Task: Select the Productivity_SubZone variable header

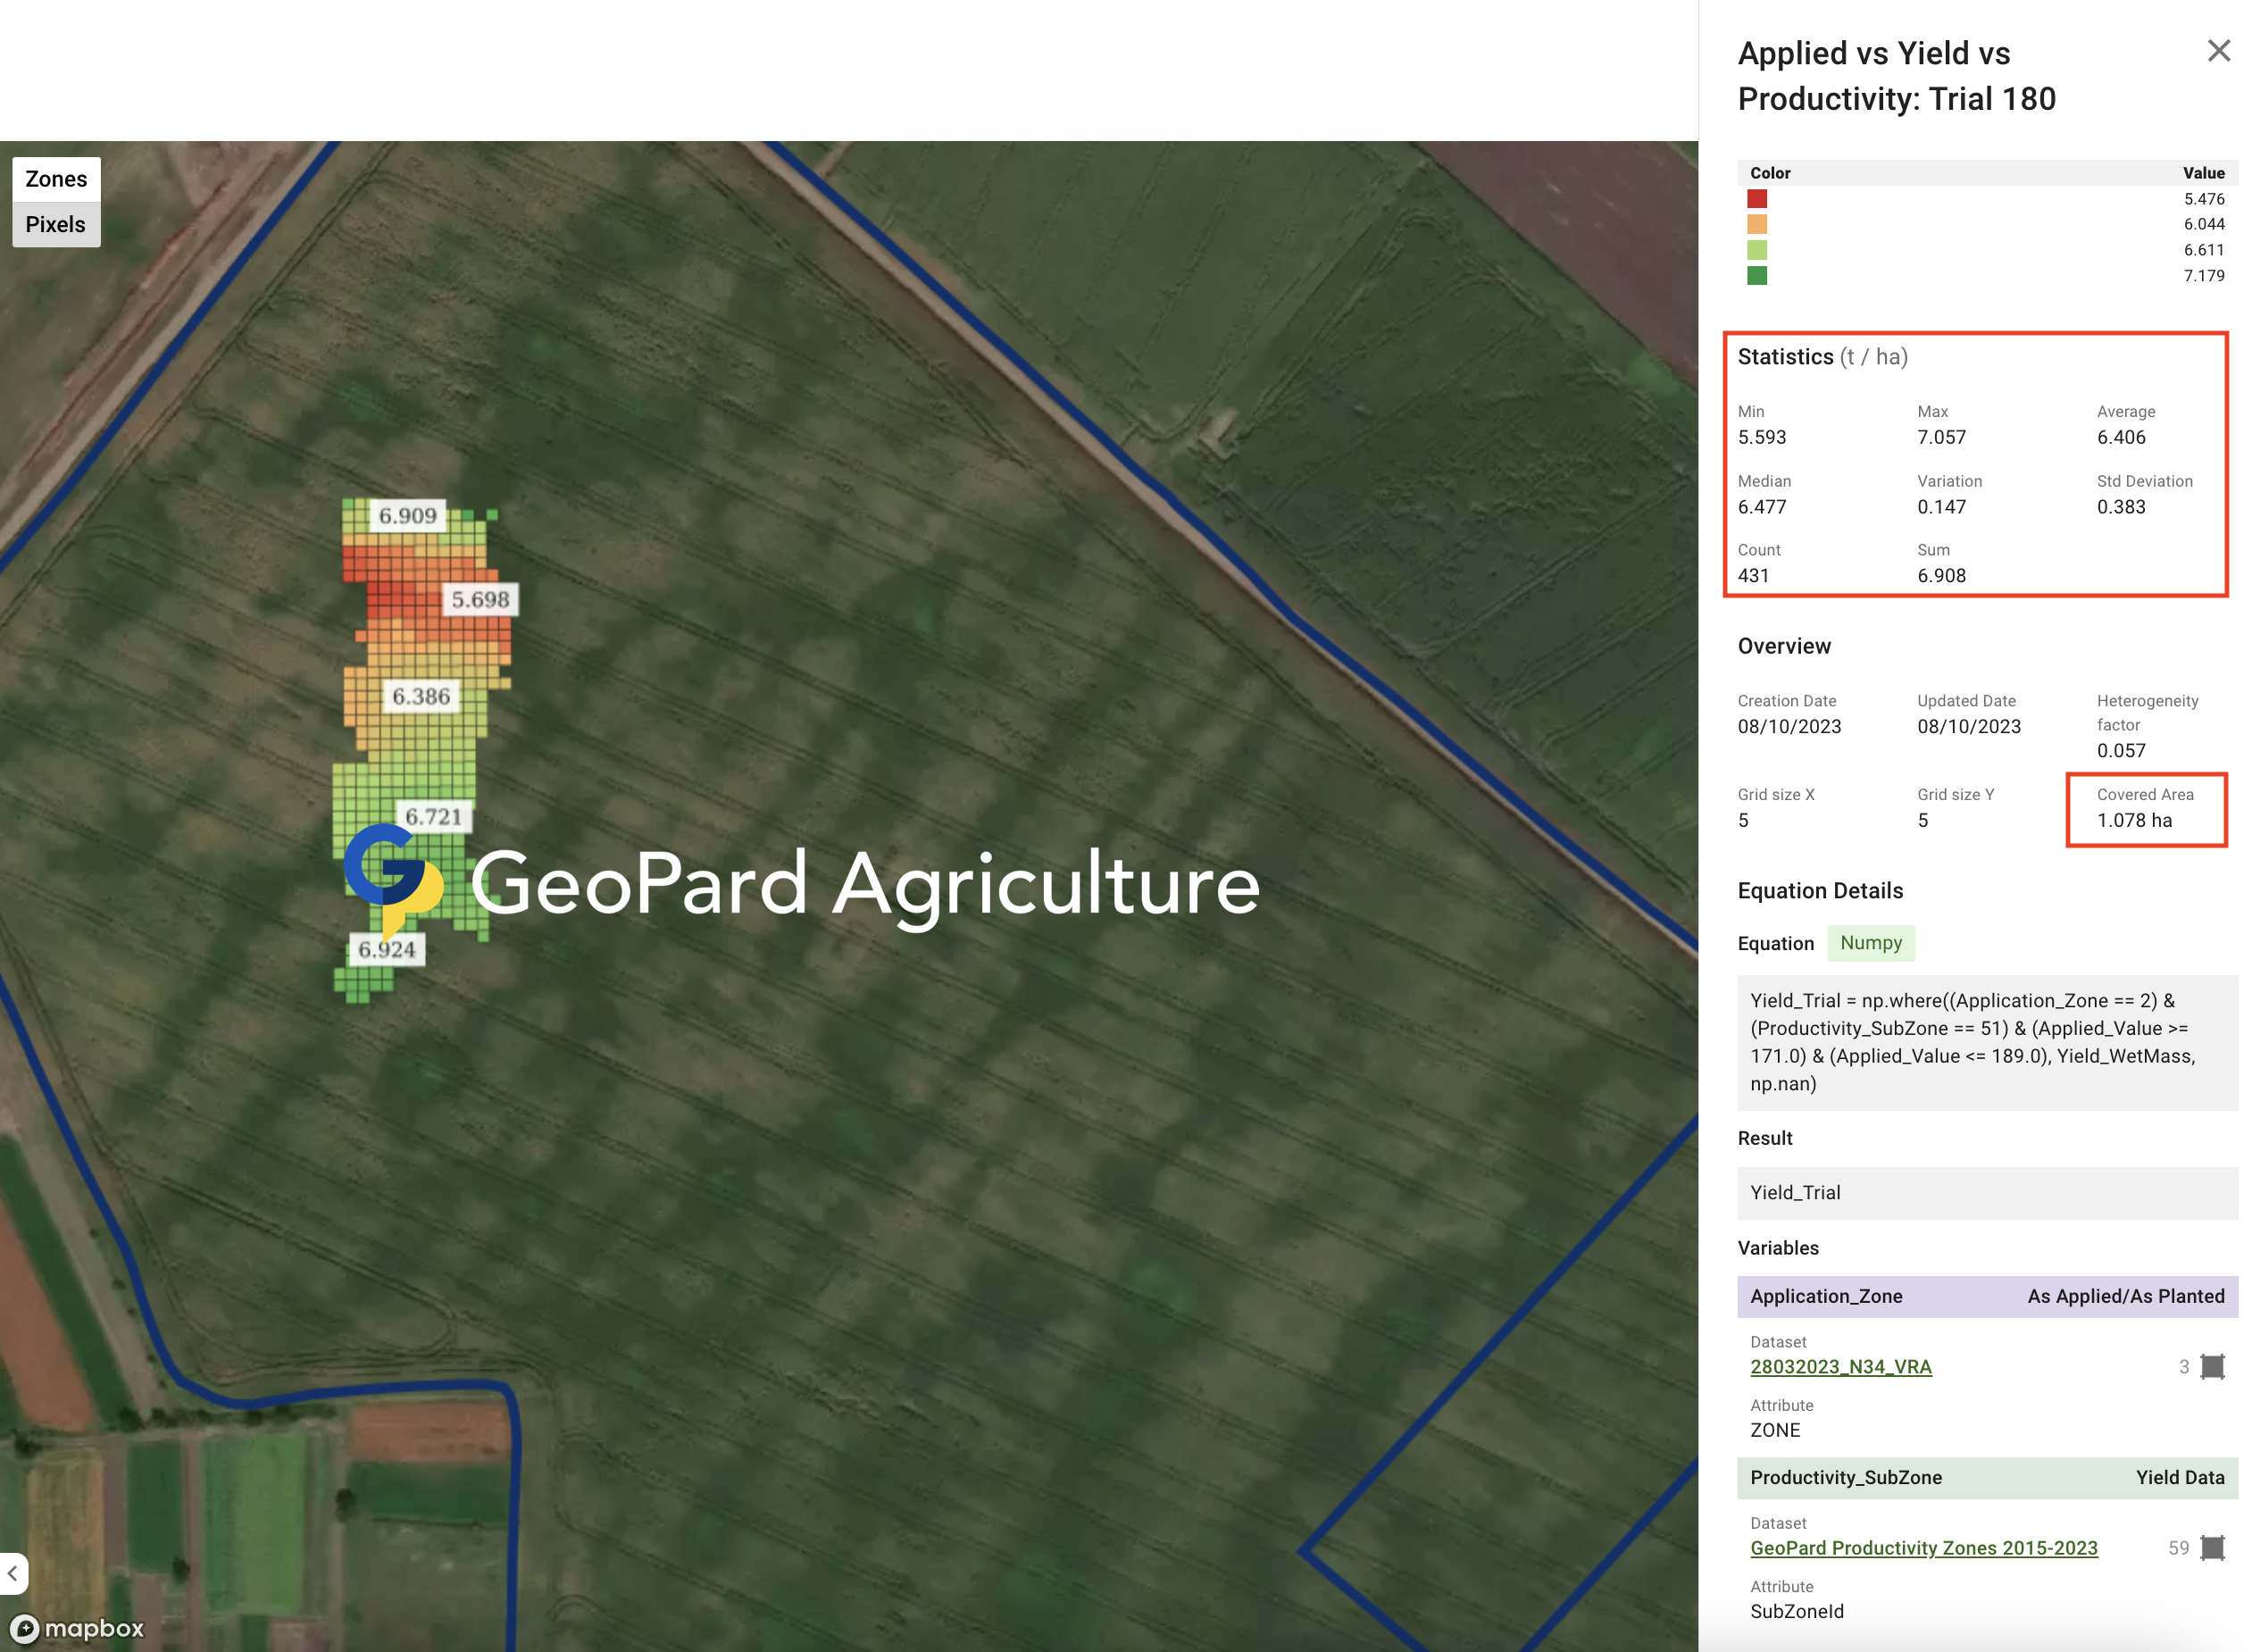Action: click(x=1985, y=1476)
